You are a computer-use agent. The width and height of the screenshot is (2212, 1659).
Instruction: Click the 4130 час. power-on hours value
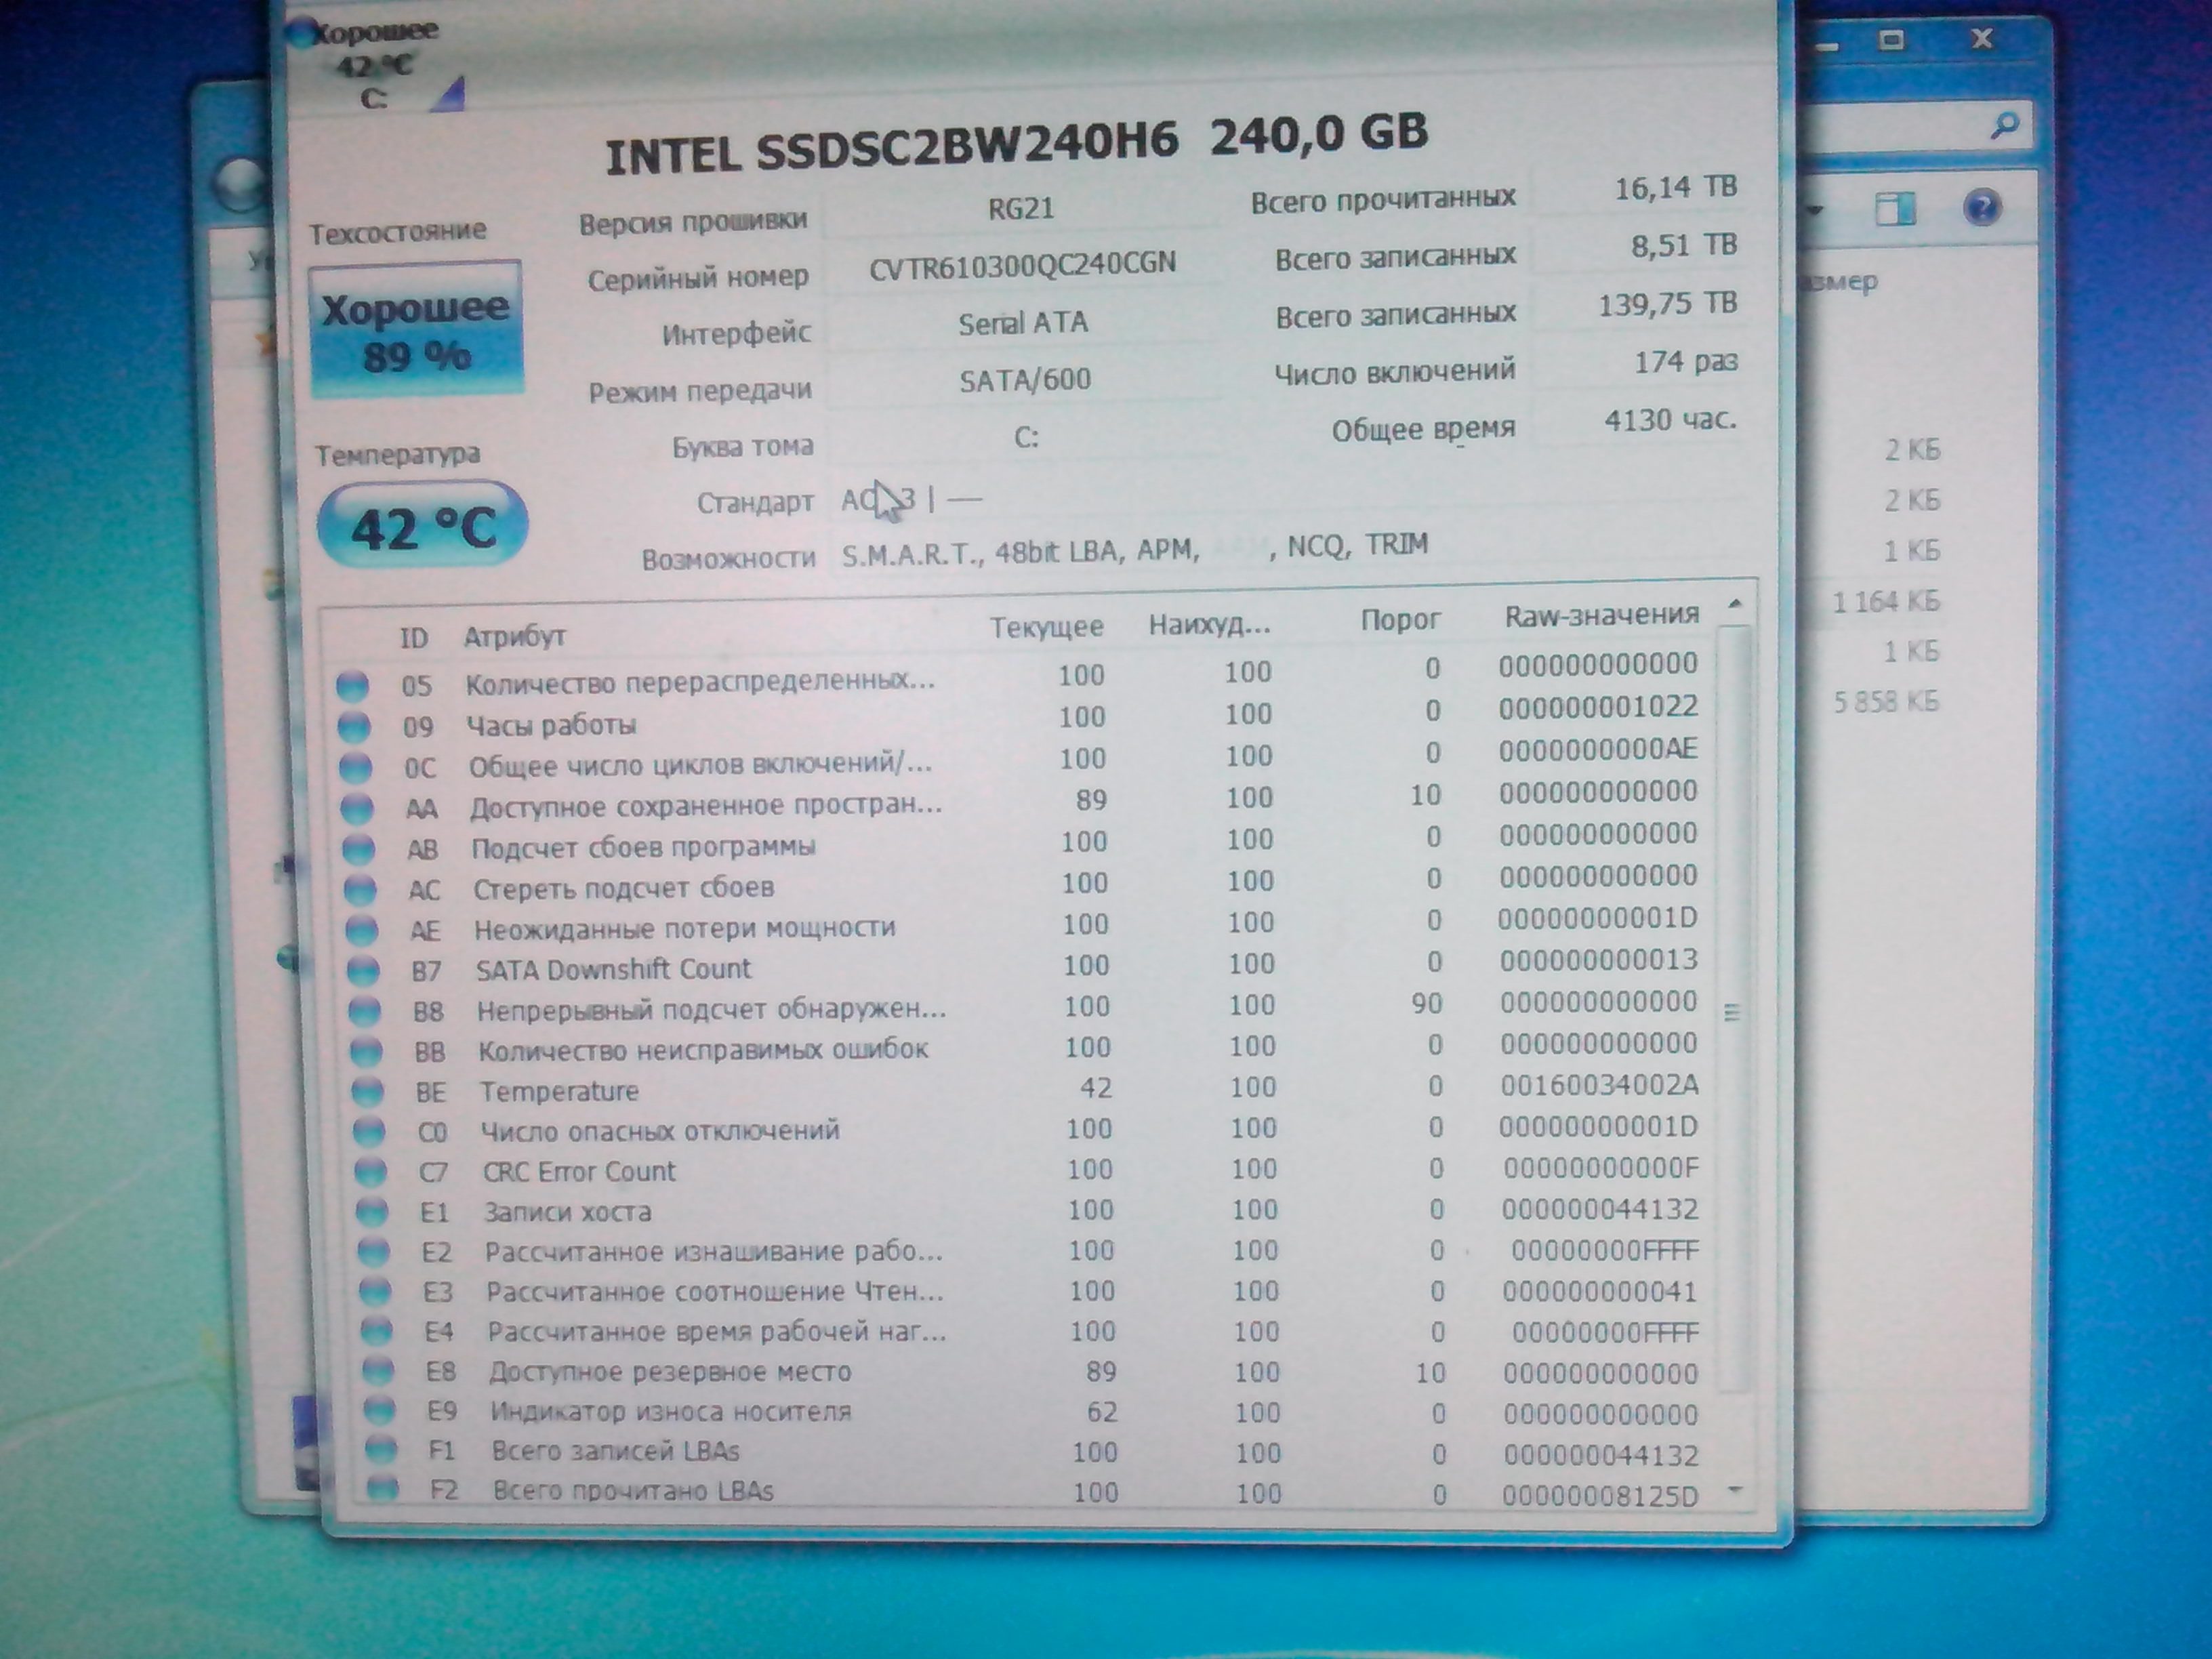click(x=1670, y=420)
